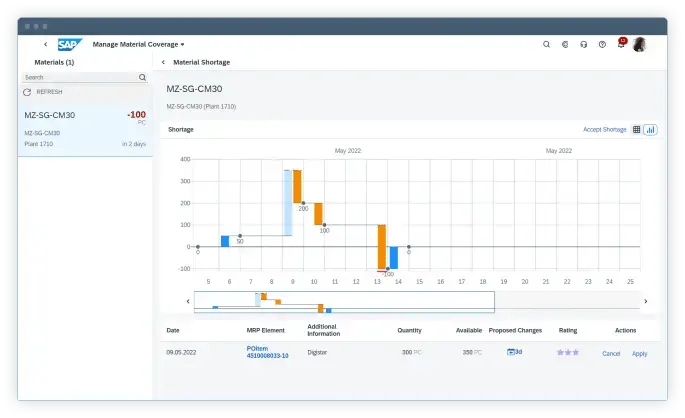The width and height of the screenshot is (685, 418).
Task: Click the 09.05.2022 date cell
Action: click(x=181, y=352)
